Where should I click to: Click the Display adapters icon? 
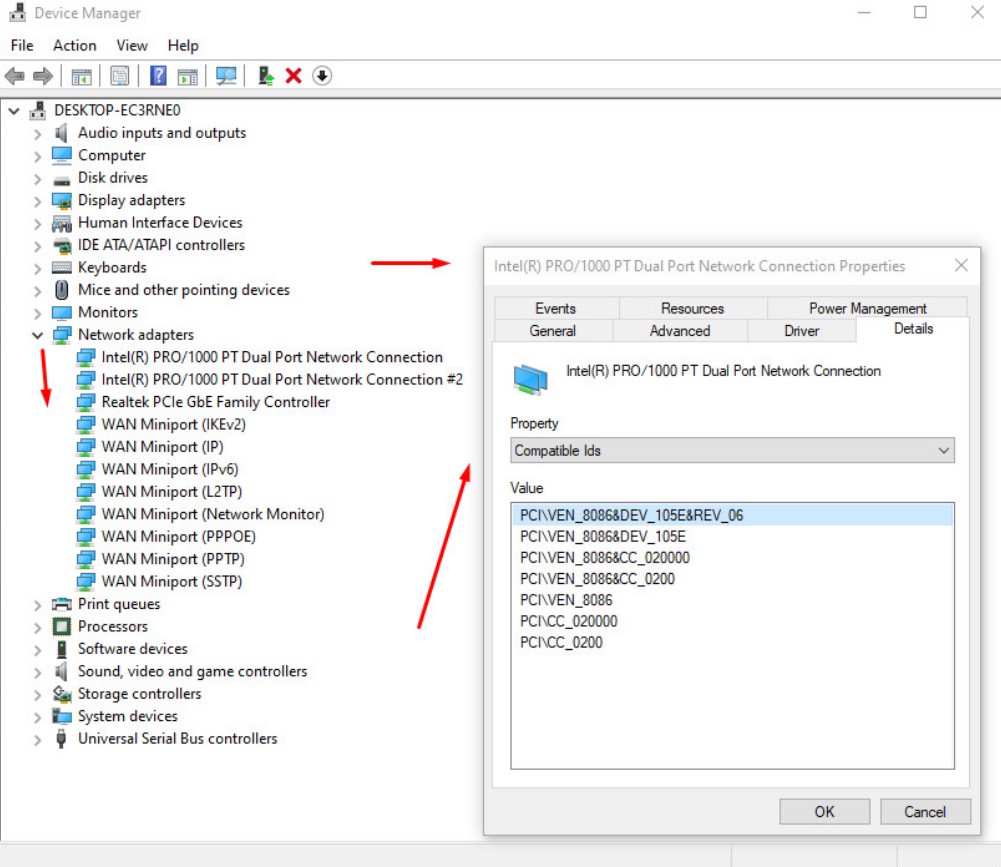[62, 201]
